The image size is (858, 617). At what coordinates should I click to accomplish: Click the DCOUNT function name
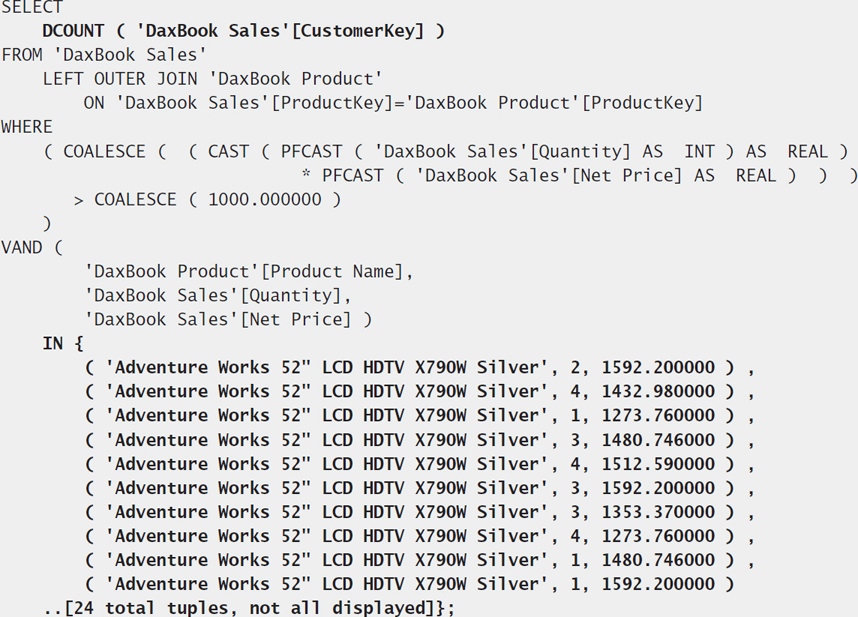coord(73,31)
